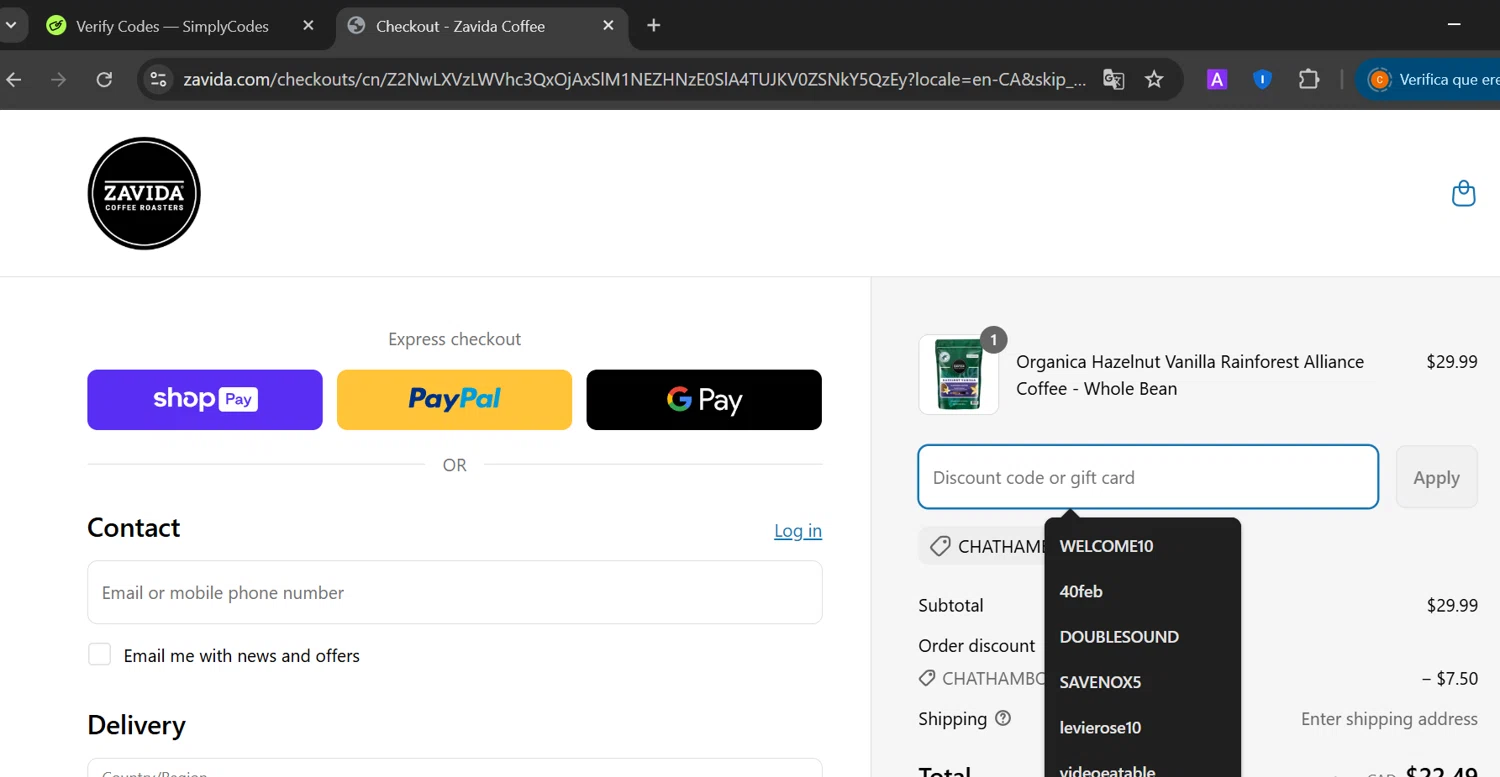This screenshot has height=777, width=1500.
Task: Click Apply to submit the discount code
Action: pyautogui.click(x=1436, y=477)
